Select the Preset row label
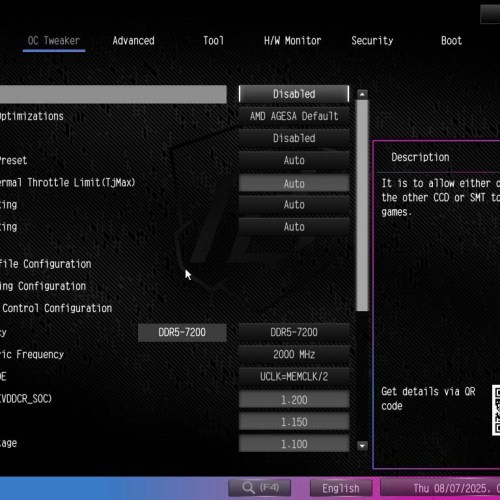 tap(13, 160)
